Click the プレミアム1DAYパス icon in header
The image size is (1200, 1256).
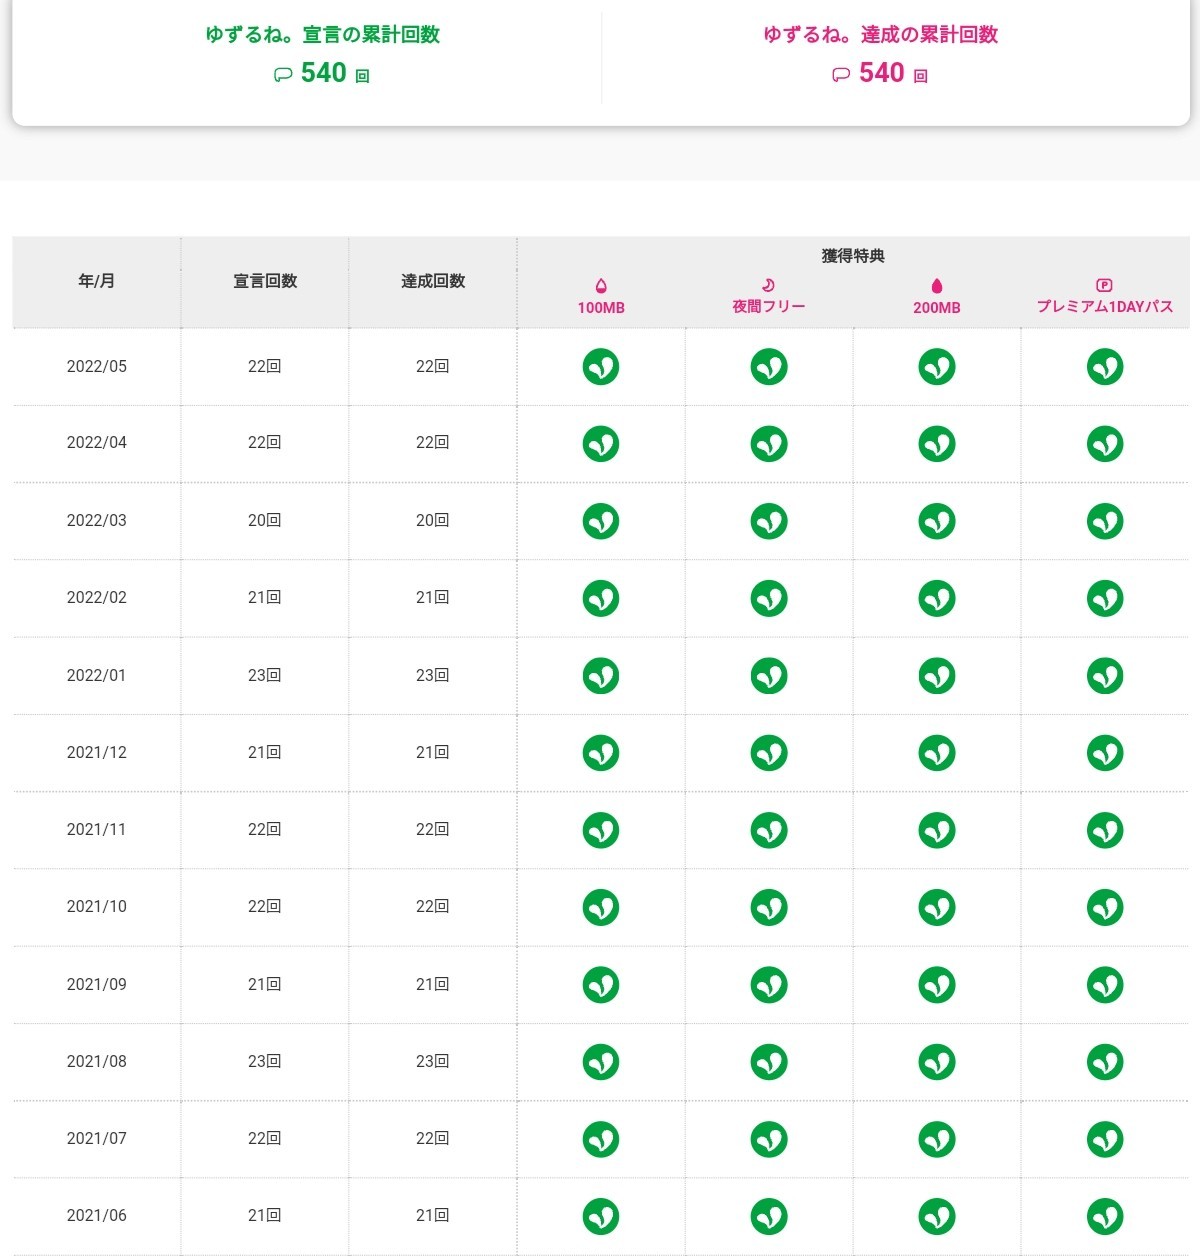tap(1104, 285)
